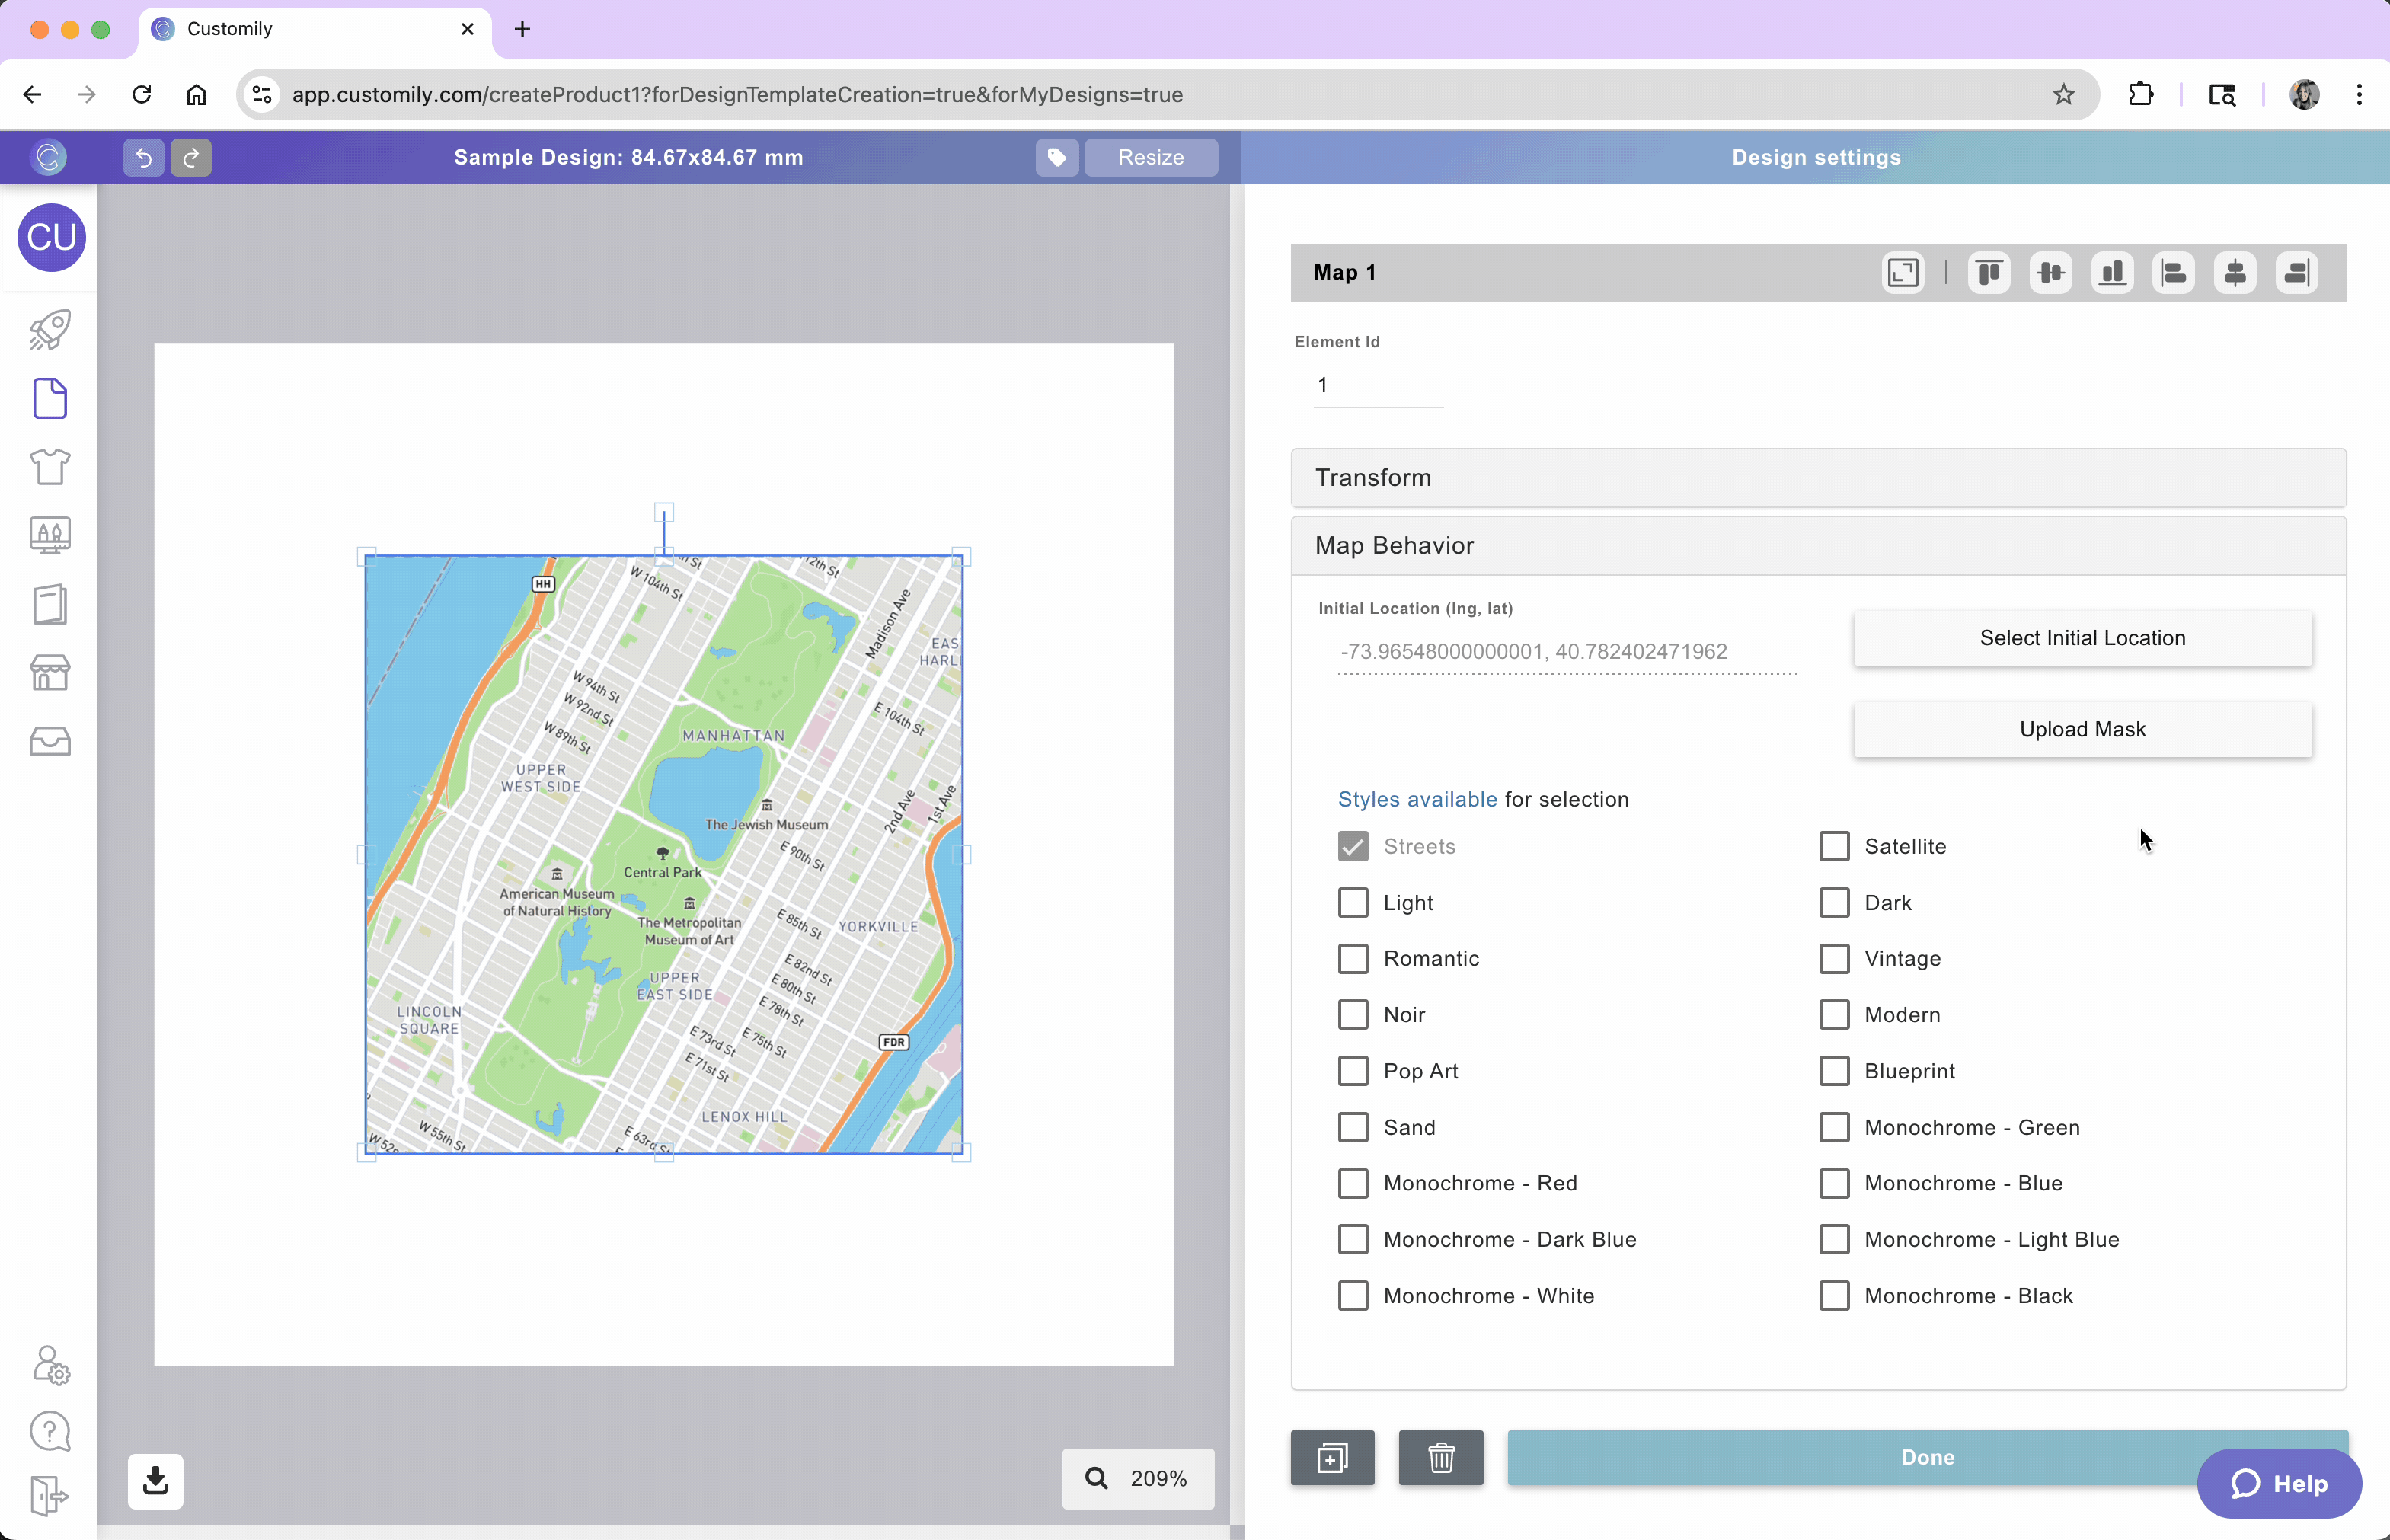The height and width of the screenshot is (1540, 2390).
Task: Check the Vintage style option
Action: tap(1834, 958)
